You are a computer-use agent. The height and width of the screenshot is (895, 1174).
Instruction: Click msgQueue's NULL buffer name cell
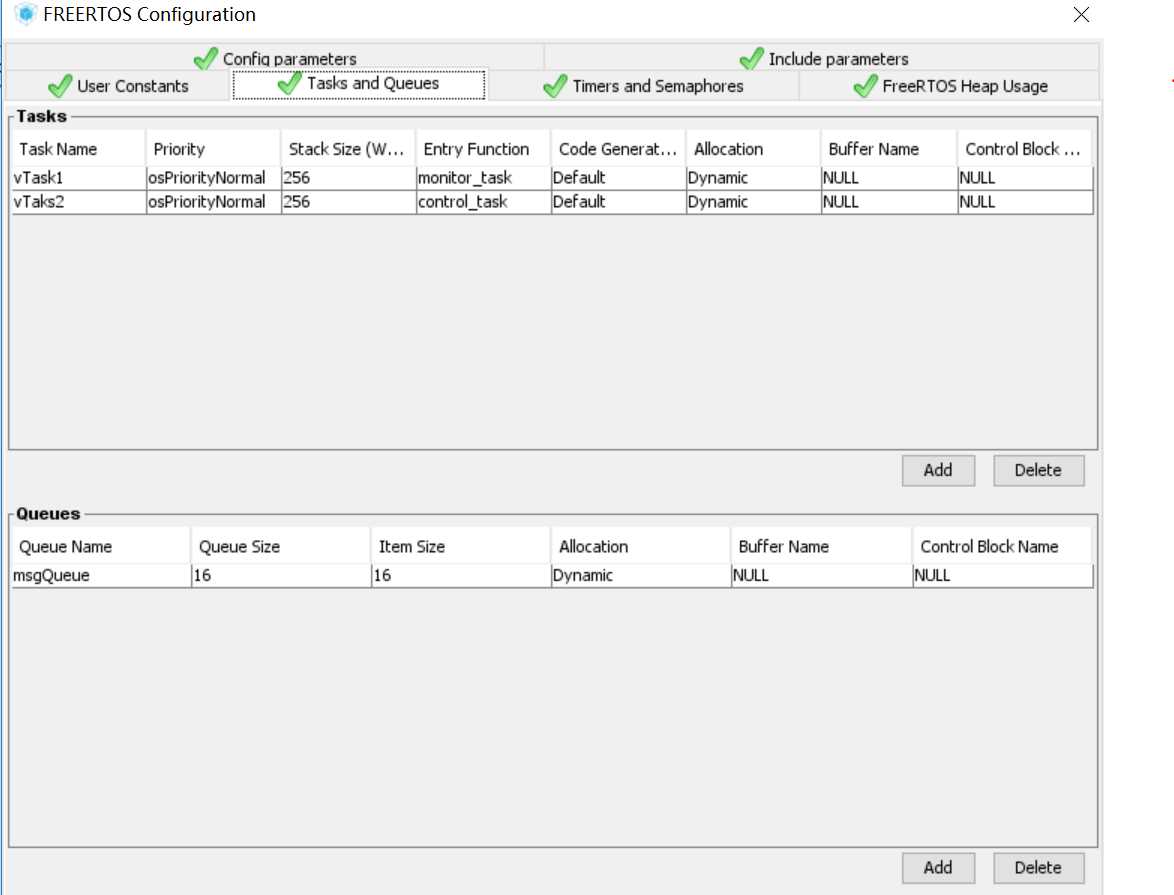tap(822, 576)
